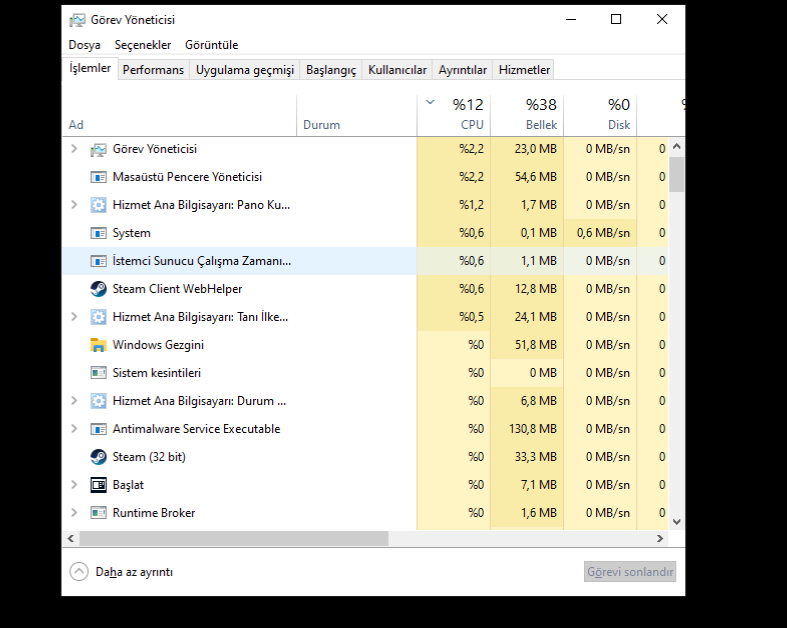Click the Steam Client WebHelper icon
787x628 pixels.
click(x=98, y=289)
